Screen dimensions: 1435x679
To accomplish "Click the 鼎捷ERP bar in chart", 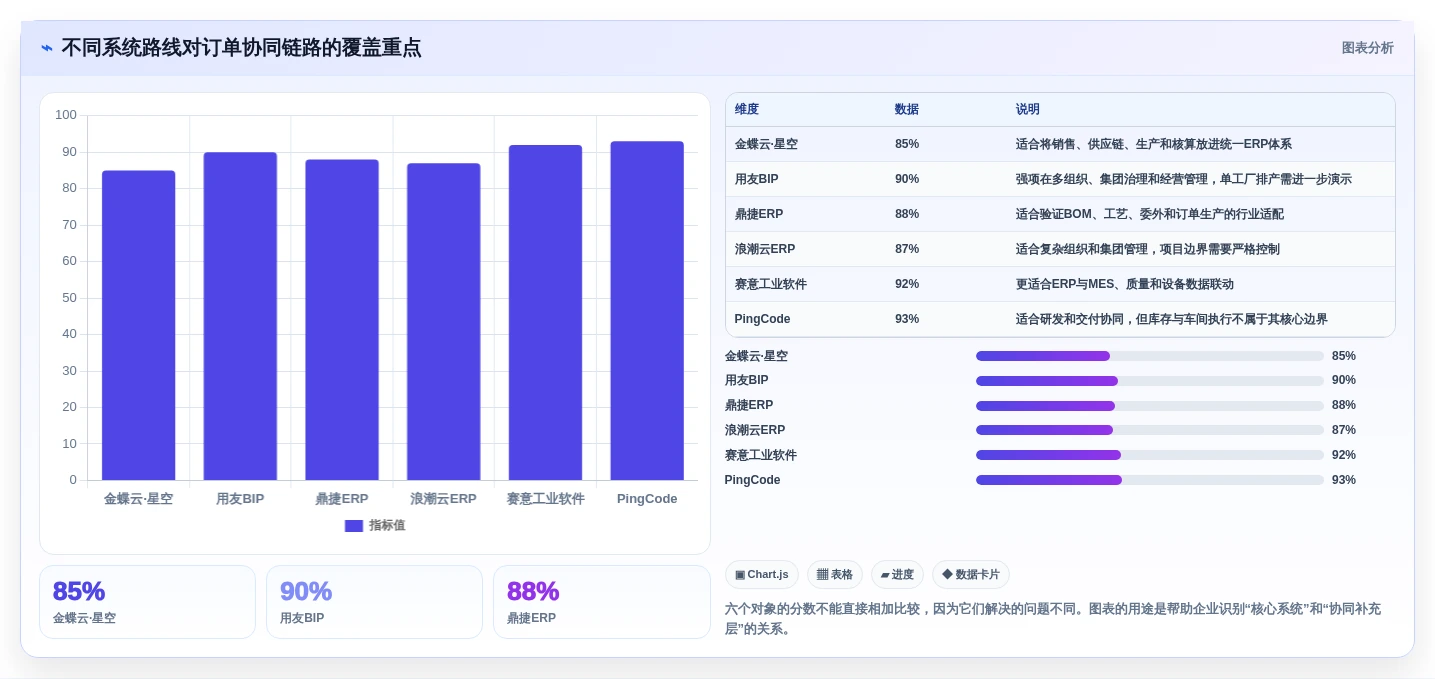I will click(x=342, y=320).
